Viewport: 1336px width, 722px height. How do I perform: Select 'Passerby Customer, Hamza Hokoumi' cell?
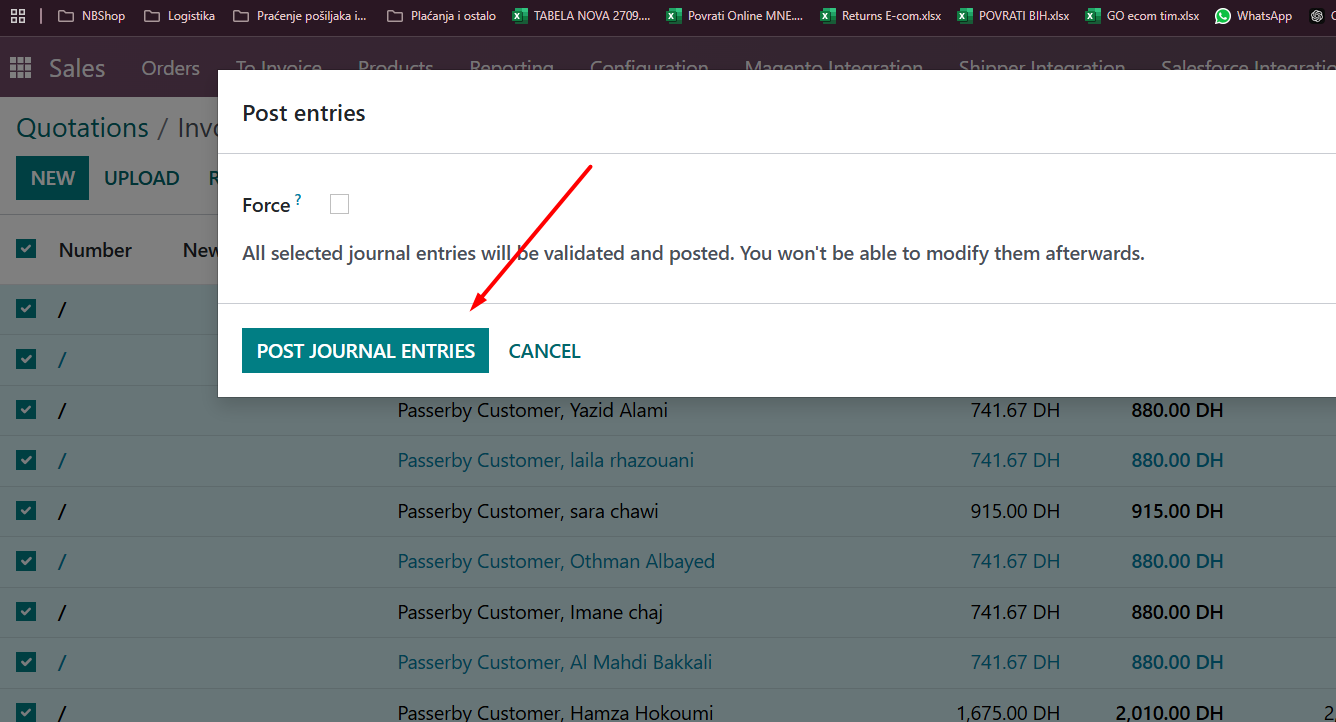pos(555,712)
